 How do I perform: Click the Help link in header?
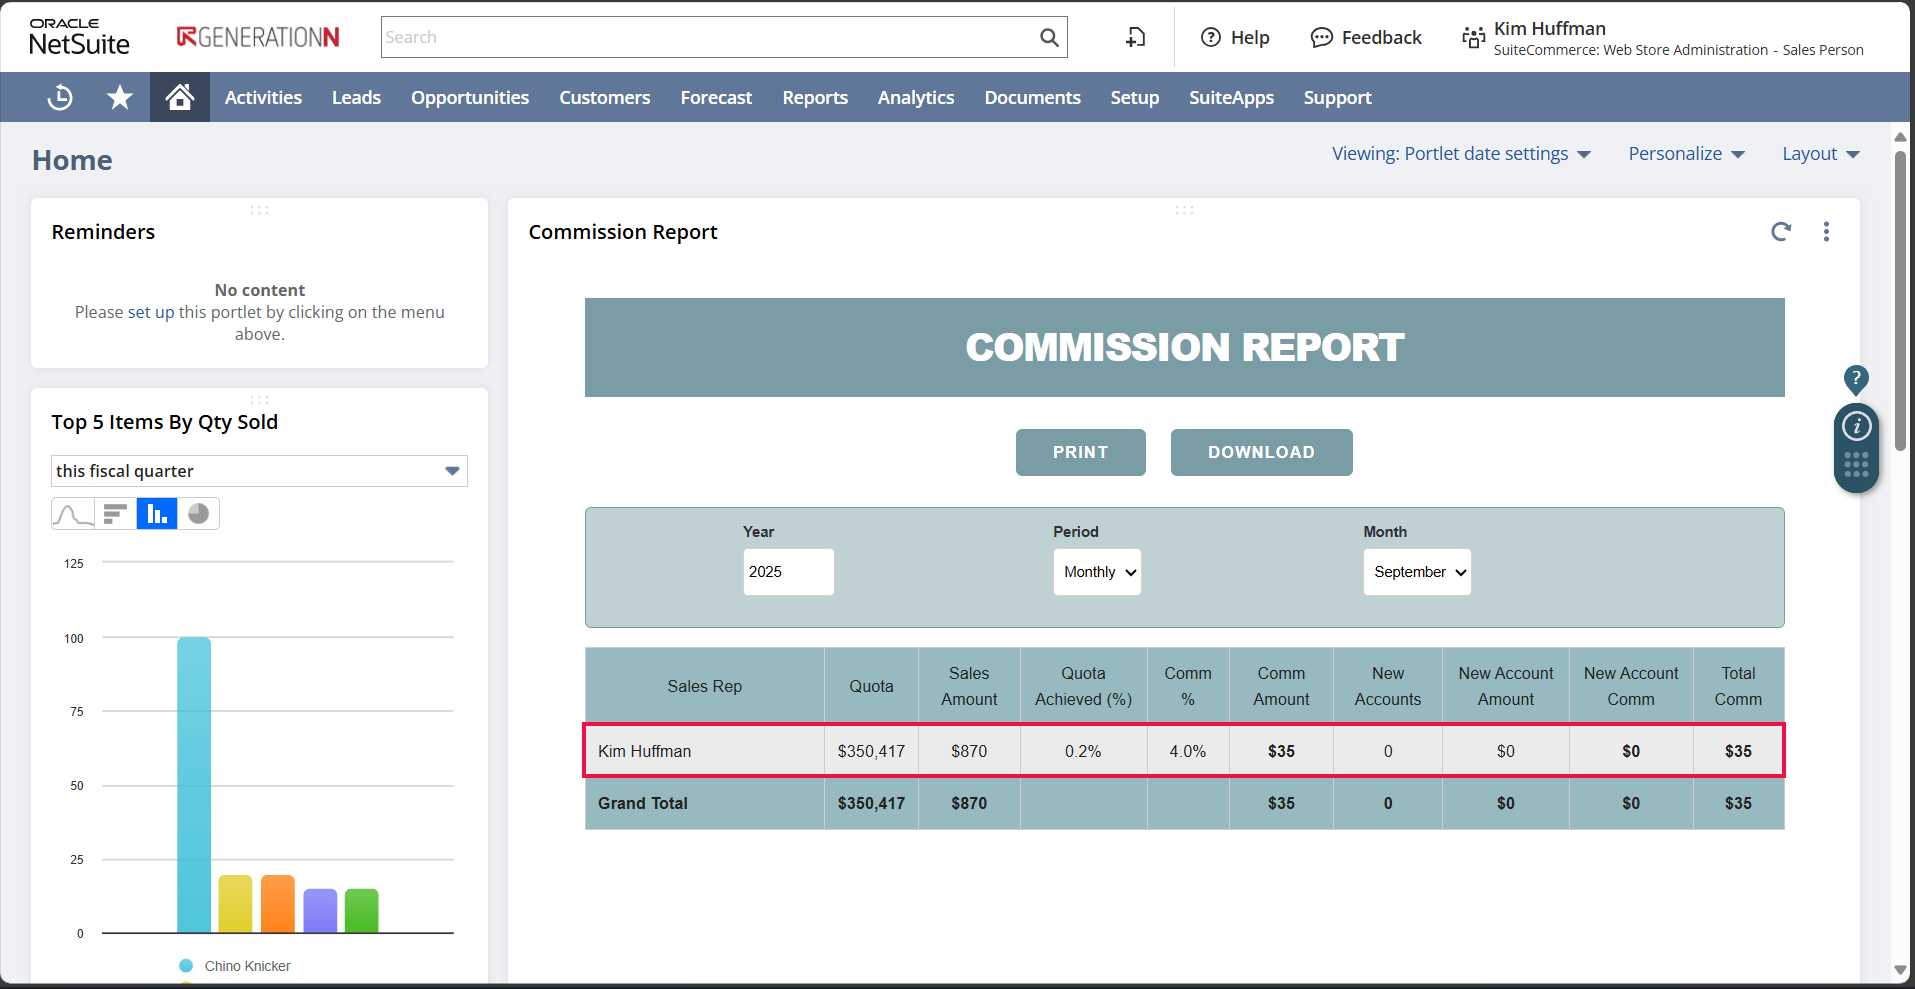[x=1250, y=37]
